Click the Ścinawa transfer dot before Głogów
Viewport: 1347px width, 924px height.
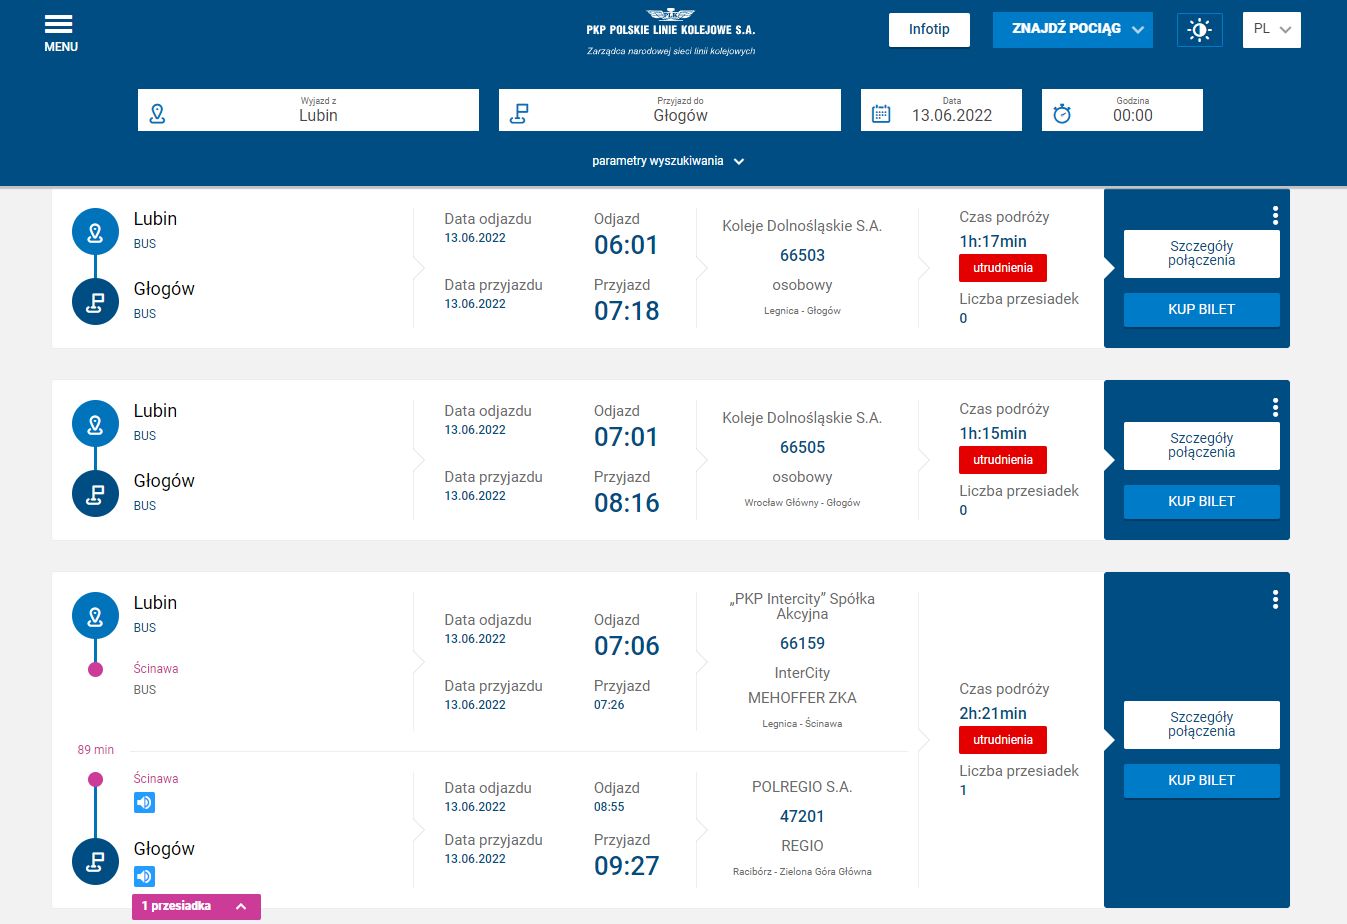click(x=95, y=779)
